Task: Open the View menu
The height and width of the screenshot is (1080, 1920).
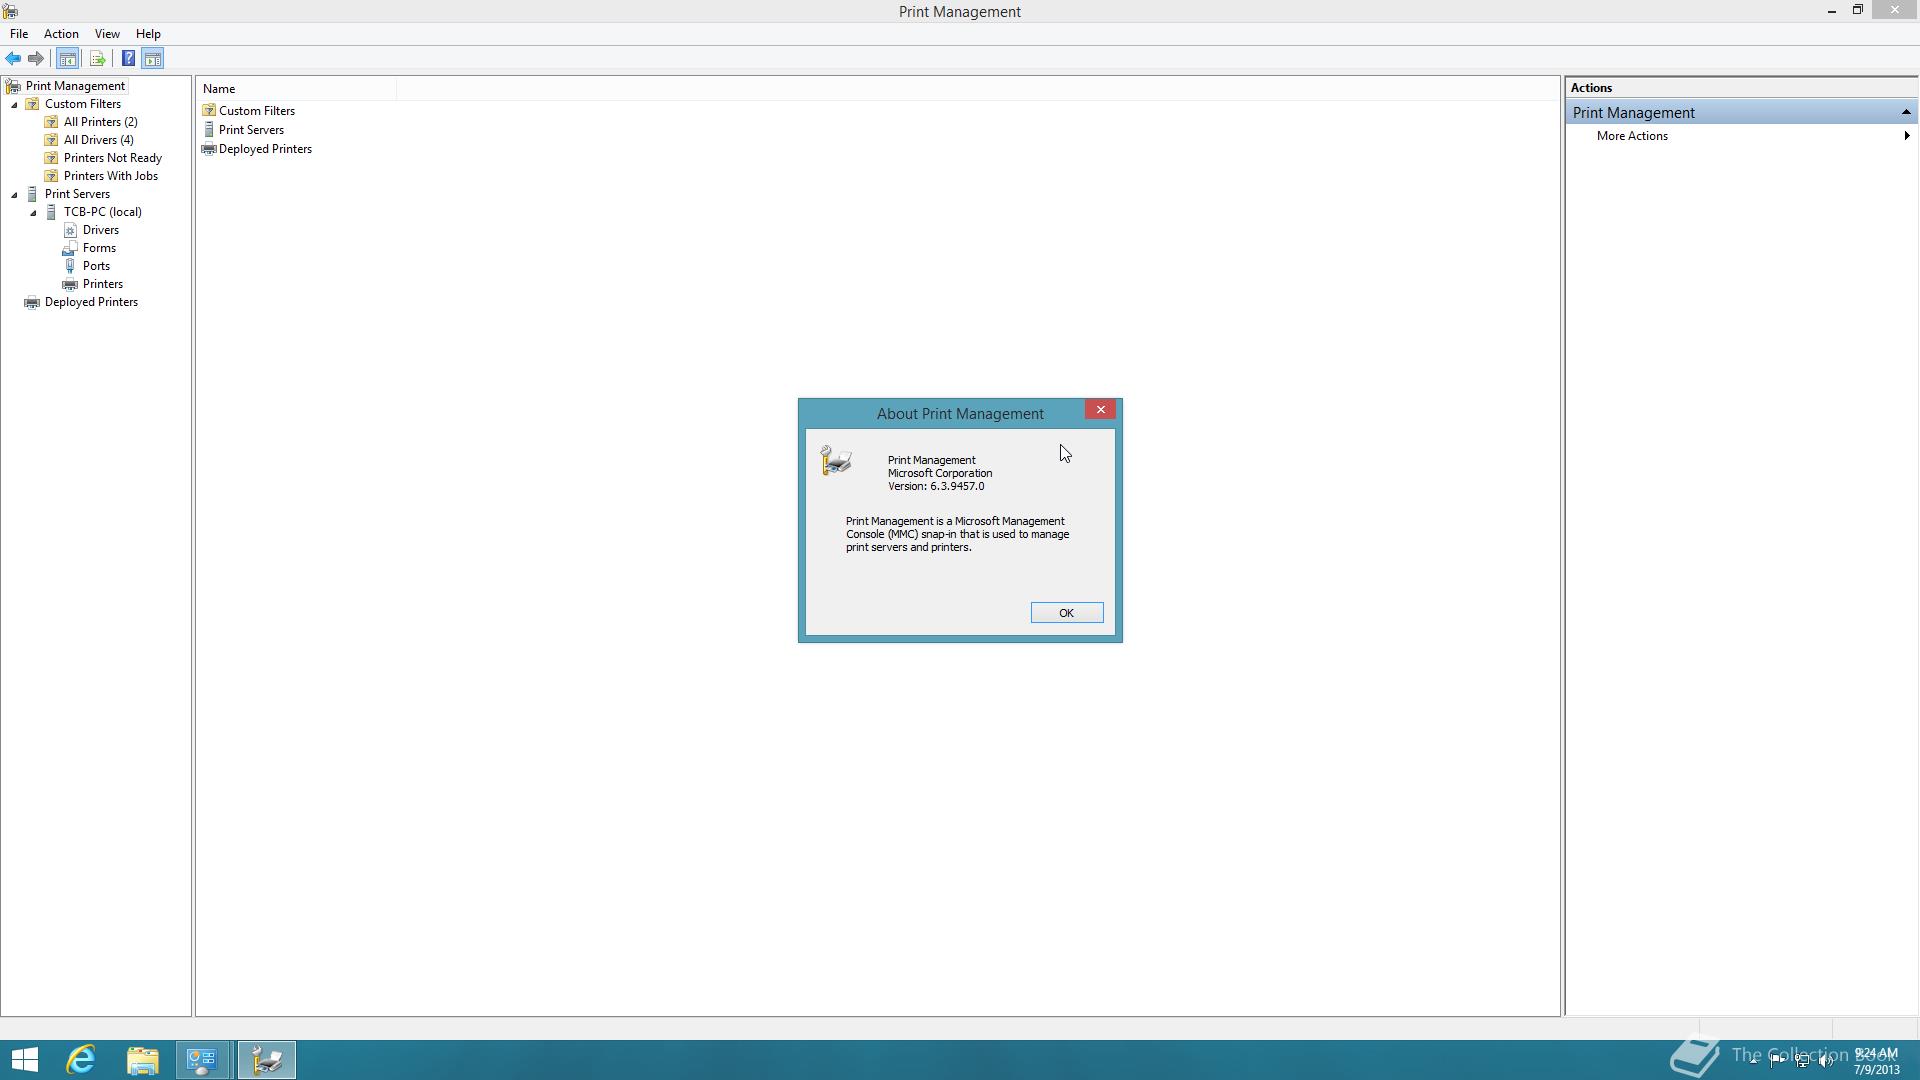Action: pyautogui.click(x=107, y=34)
